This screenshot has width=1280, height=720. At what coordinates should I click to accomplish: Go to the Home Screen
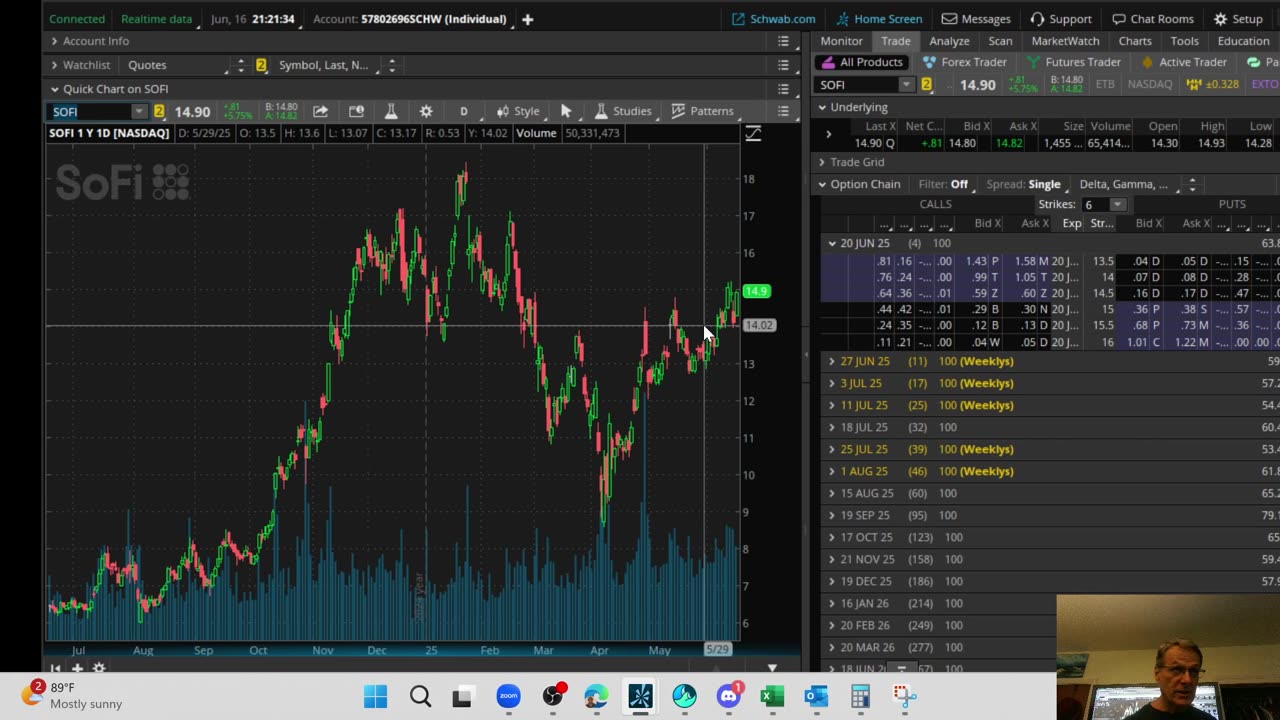pyautogui.click(x=879, y=19)
